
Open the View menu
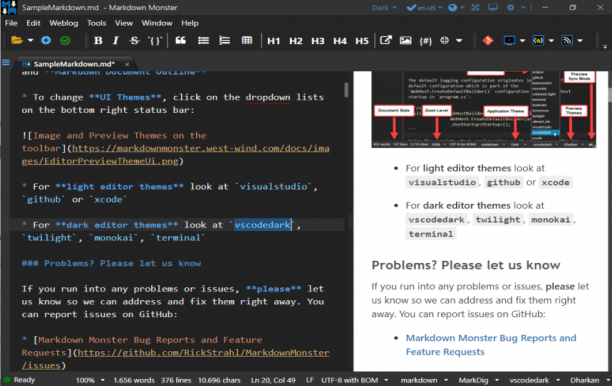(124, 23)
